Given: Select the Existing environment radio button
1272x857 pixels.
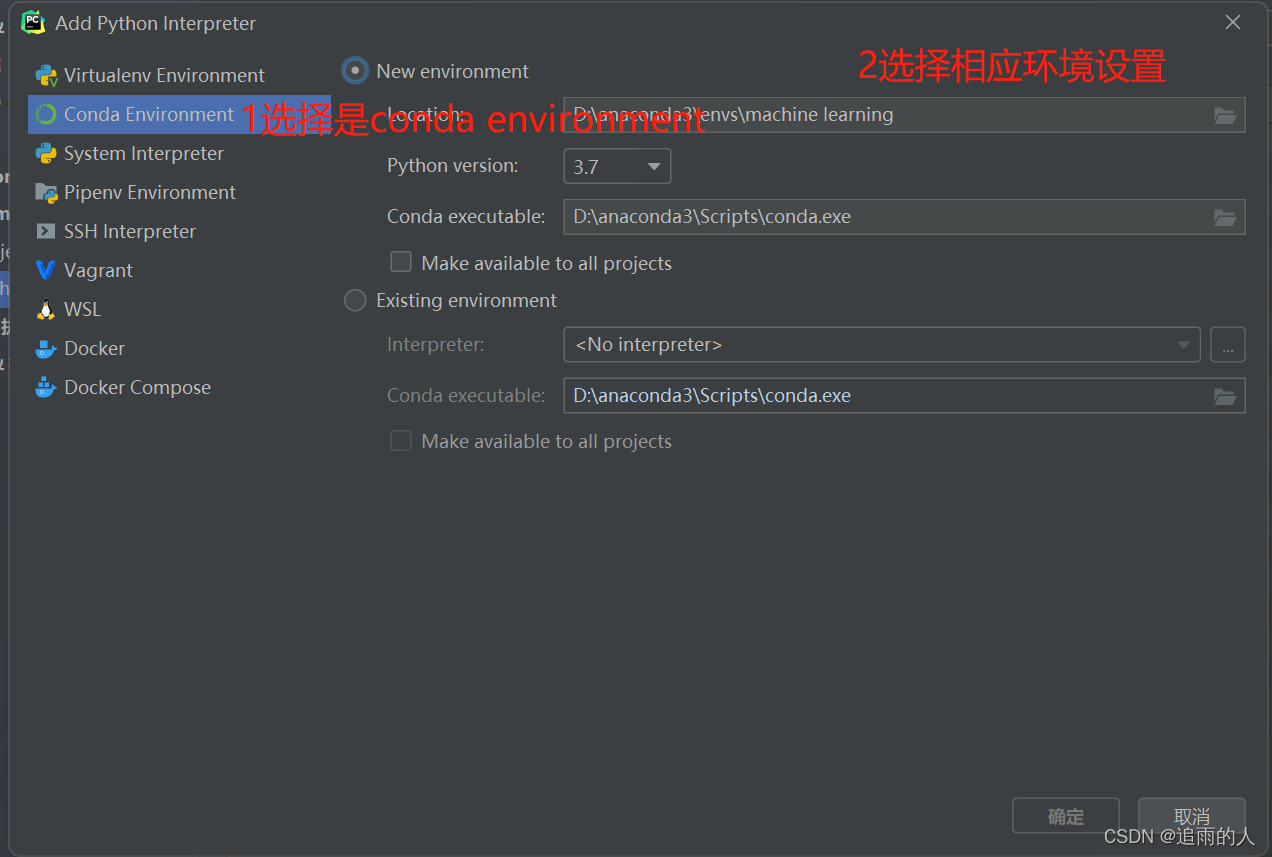Looking at the screenshot, I should pyautogui.click(x=355, y=300).
